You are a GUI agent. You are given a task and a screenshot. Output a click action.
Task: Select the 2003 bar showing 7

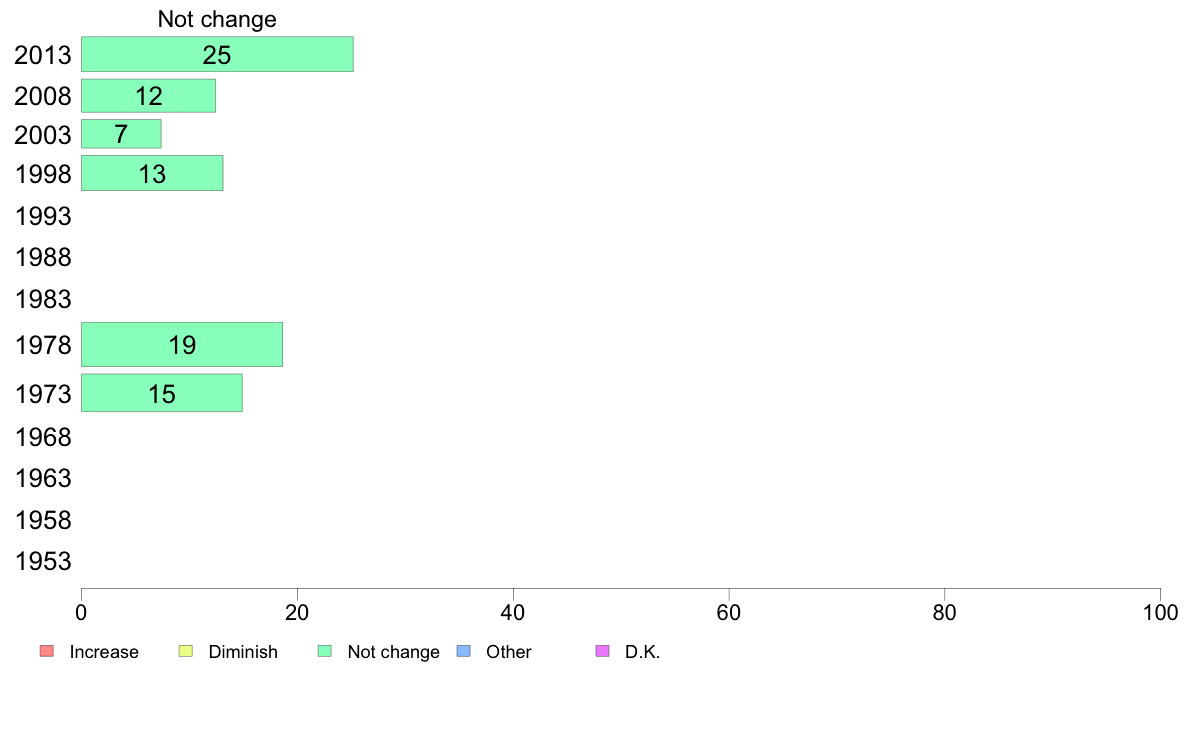[x=121, y=134]
